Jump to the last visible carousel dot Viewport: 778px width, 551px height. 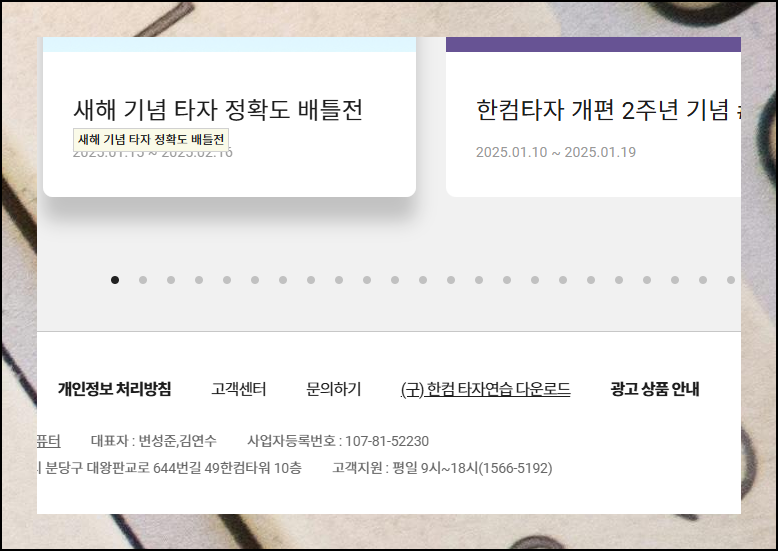pos(731,280)
